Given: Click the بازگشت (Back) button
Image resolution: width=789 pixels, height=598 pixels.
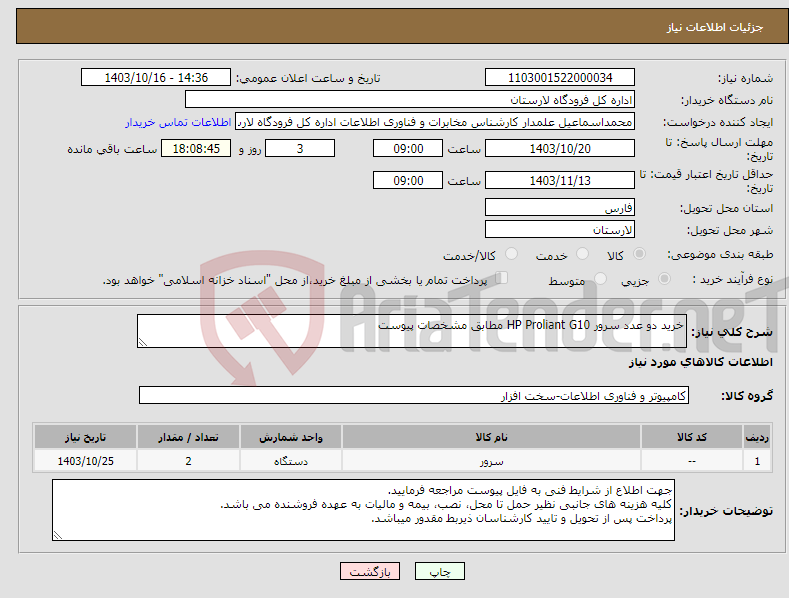Looking at the screenshot, I should [x=370, y=571].
